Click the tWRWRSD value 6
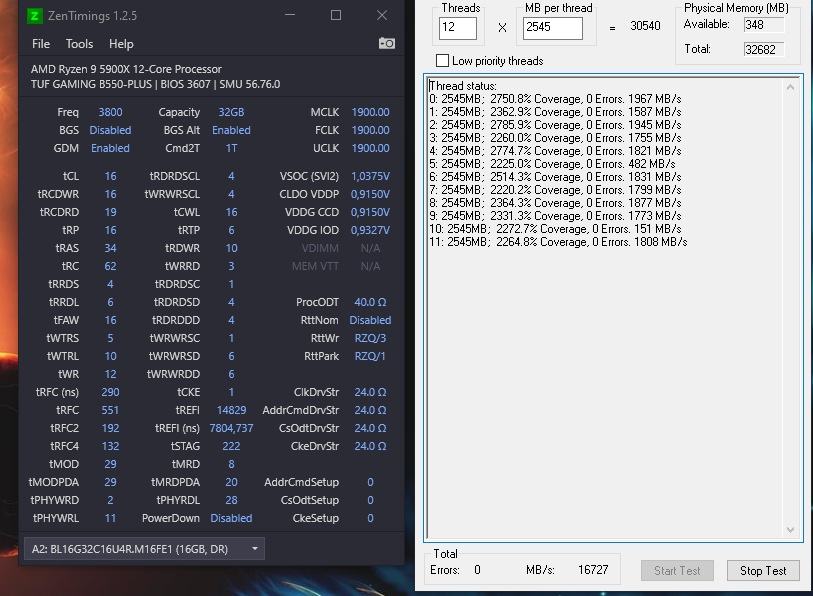The image size is (813, 596). pos(231,356)
